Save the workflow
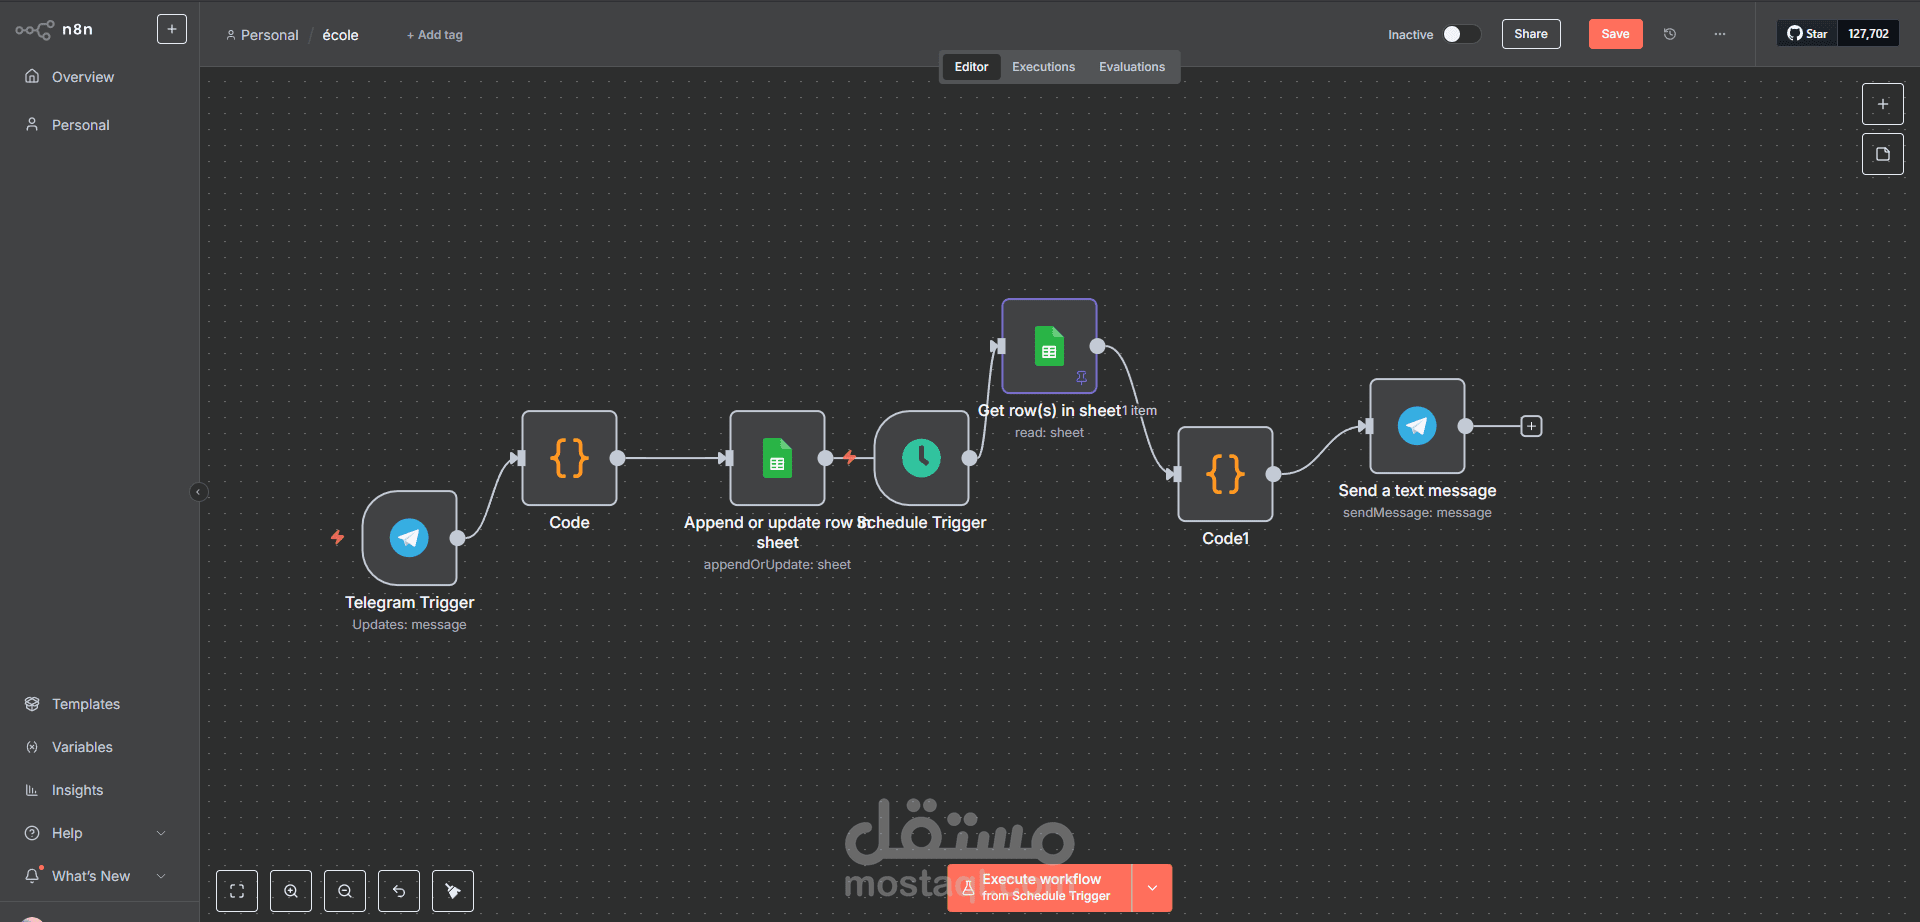This screenshot has height=922, width=1920. [x=1615, y=34]
